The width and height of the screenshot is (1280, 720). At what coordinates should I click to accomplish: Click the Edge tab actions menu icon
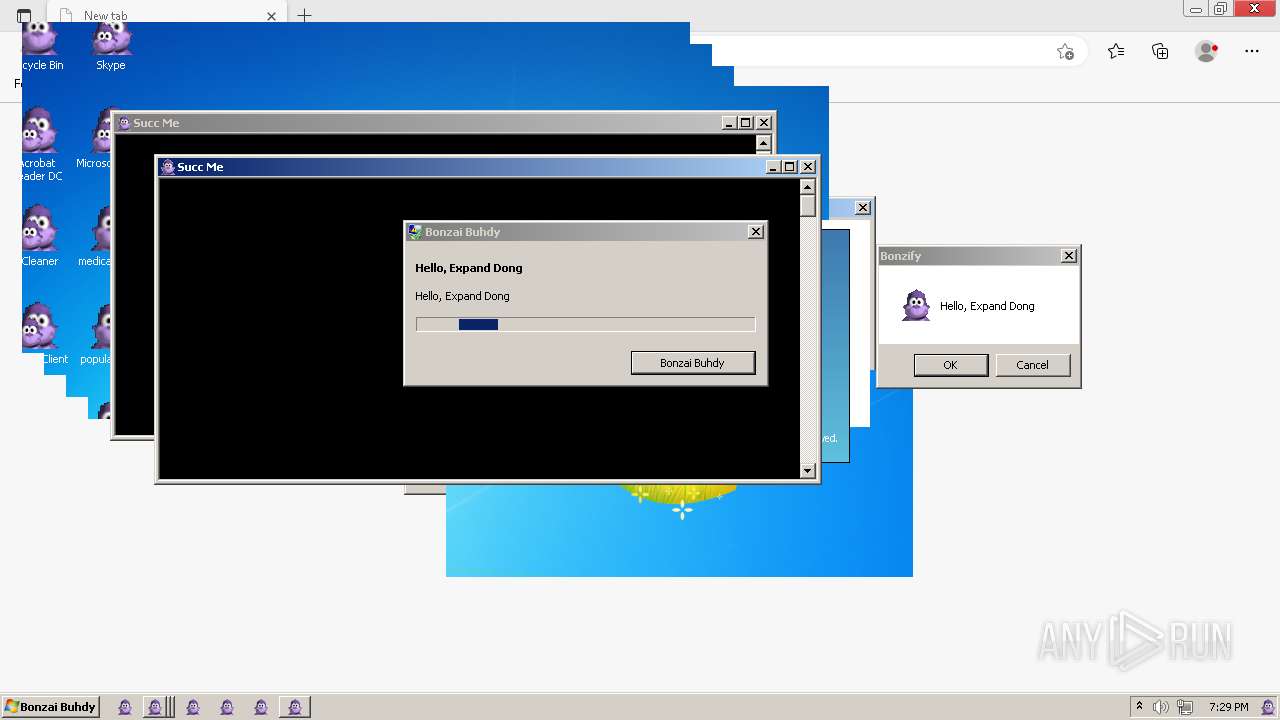pyautogui.click(x=24, y=16)
